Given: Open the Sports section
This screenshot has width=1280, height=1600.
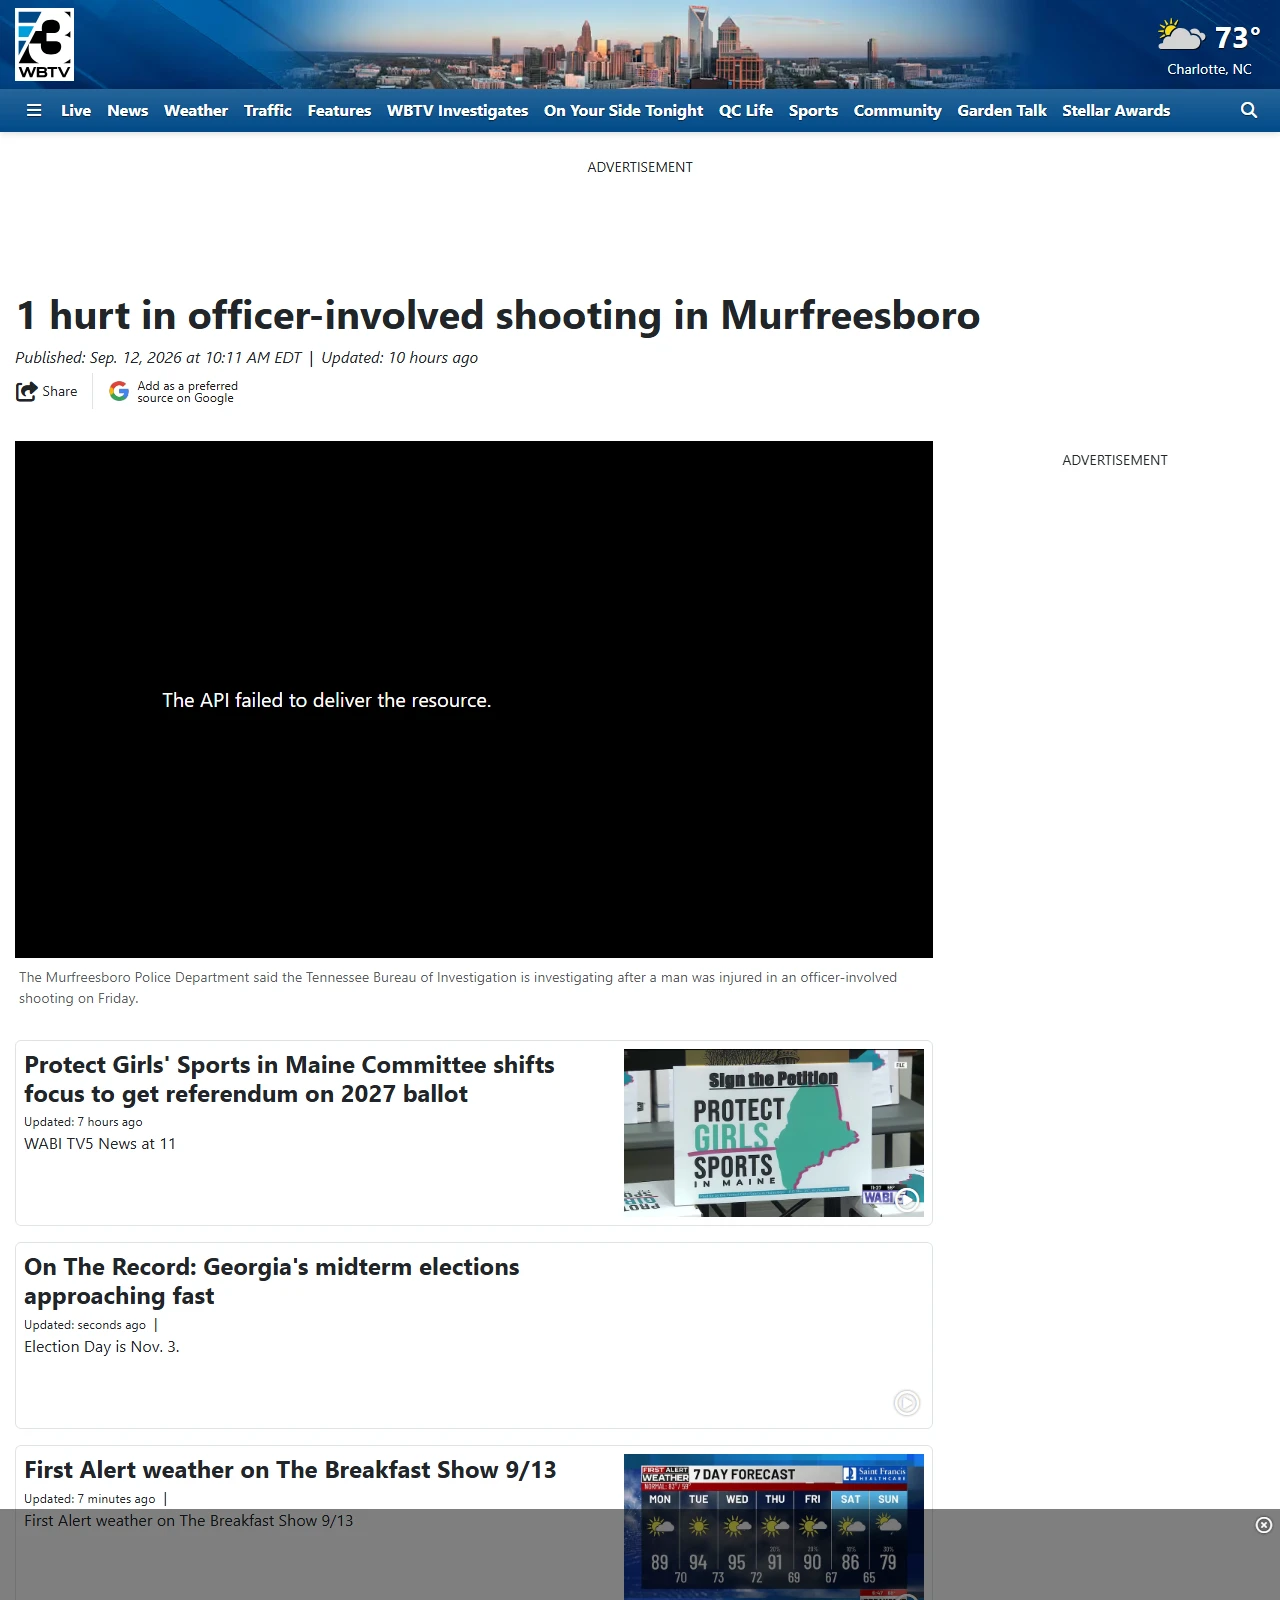Looking at the screenshot, I should click(813, 110).
